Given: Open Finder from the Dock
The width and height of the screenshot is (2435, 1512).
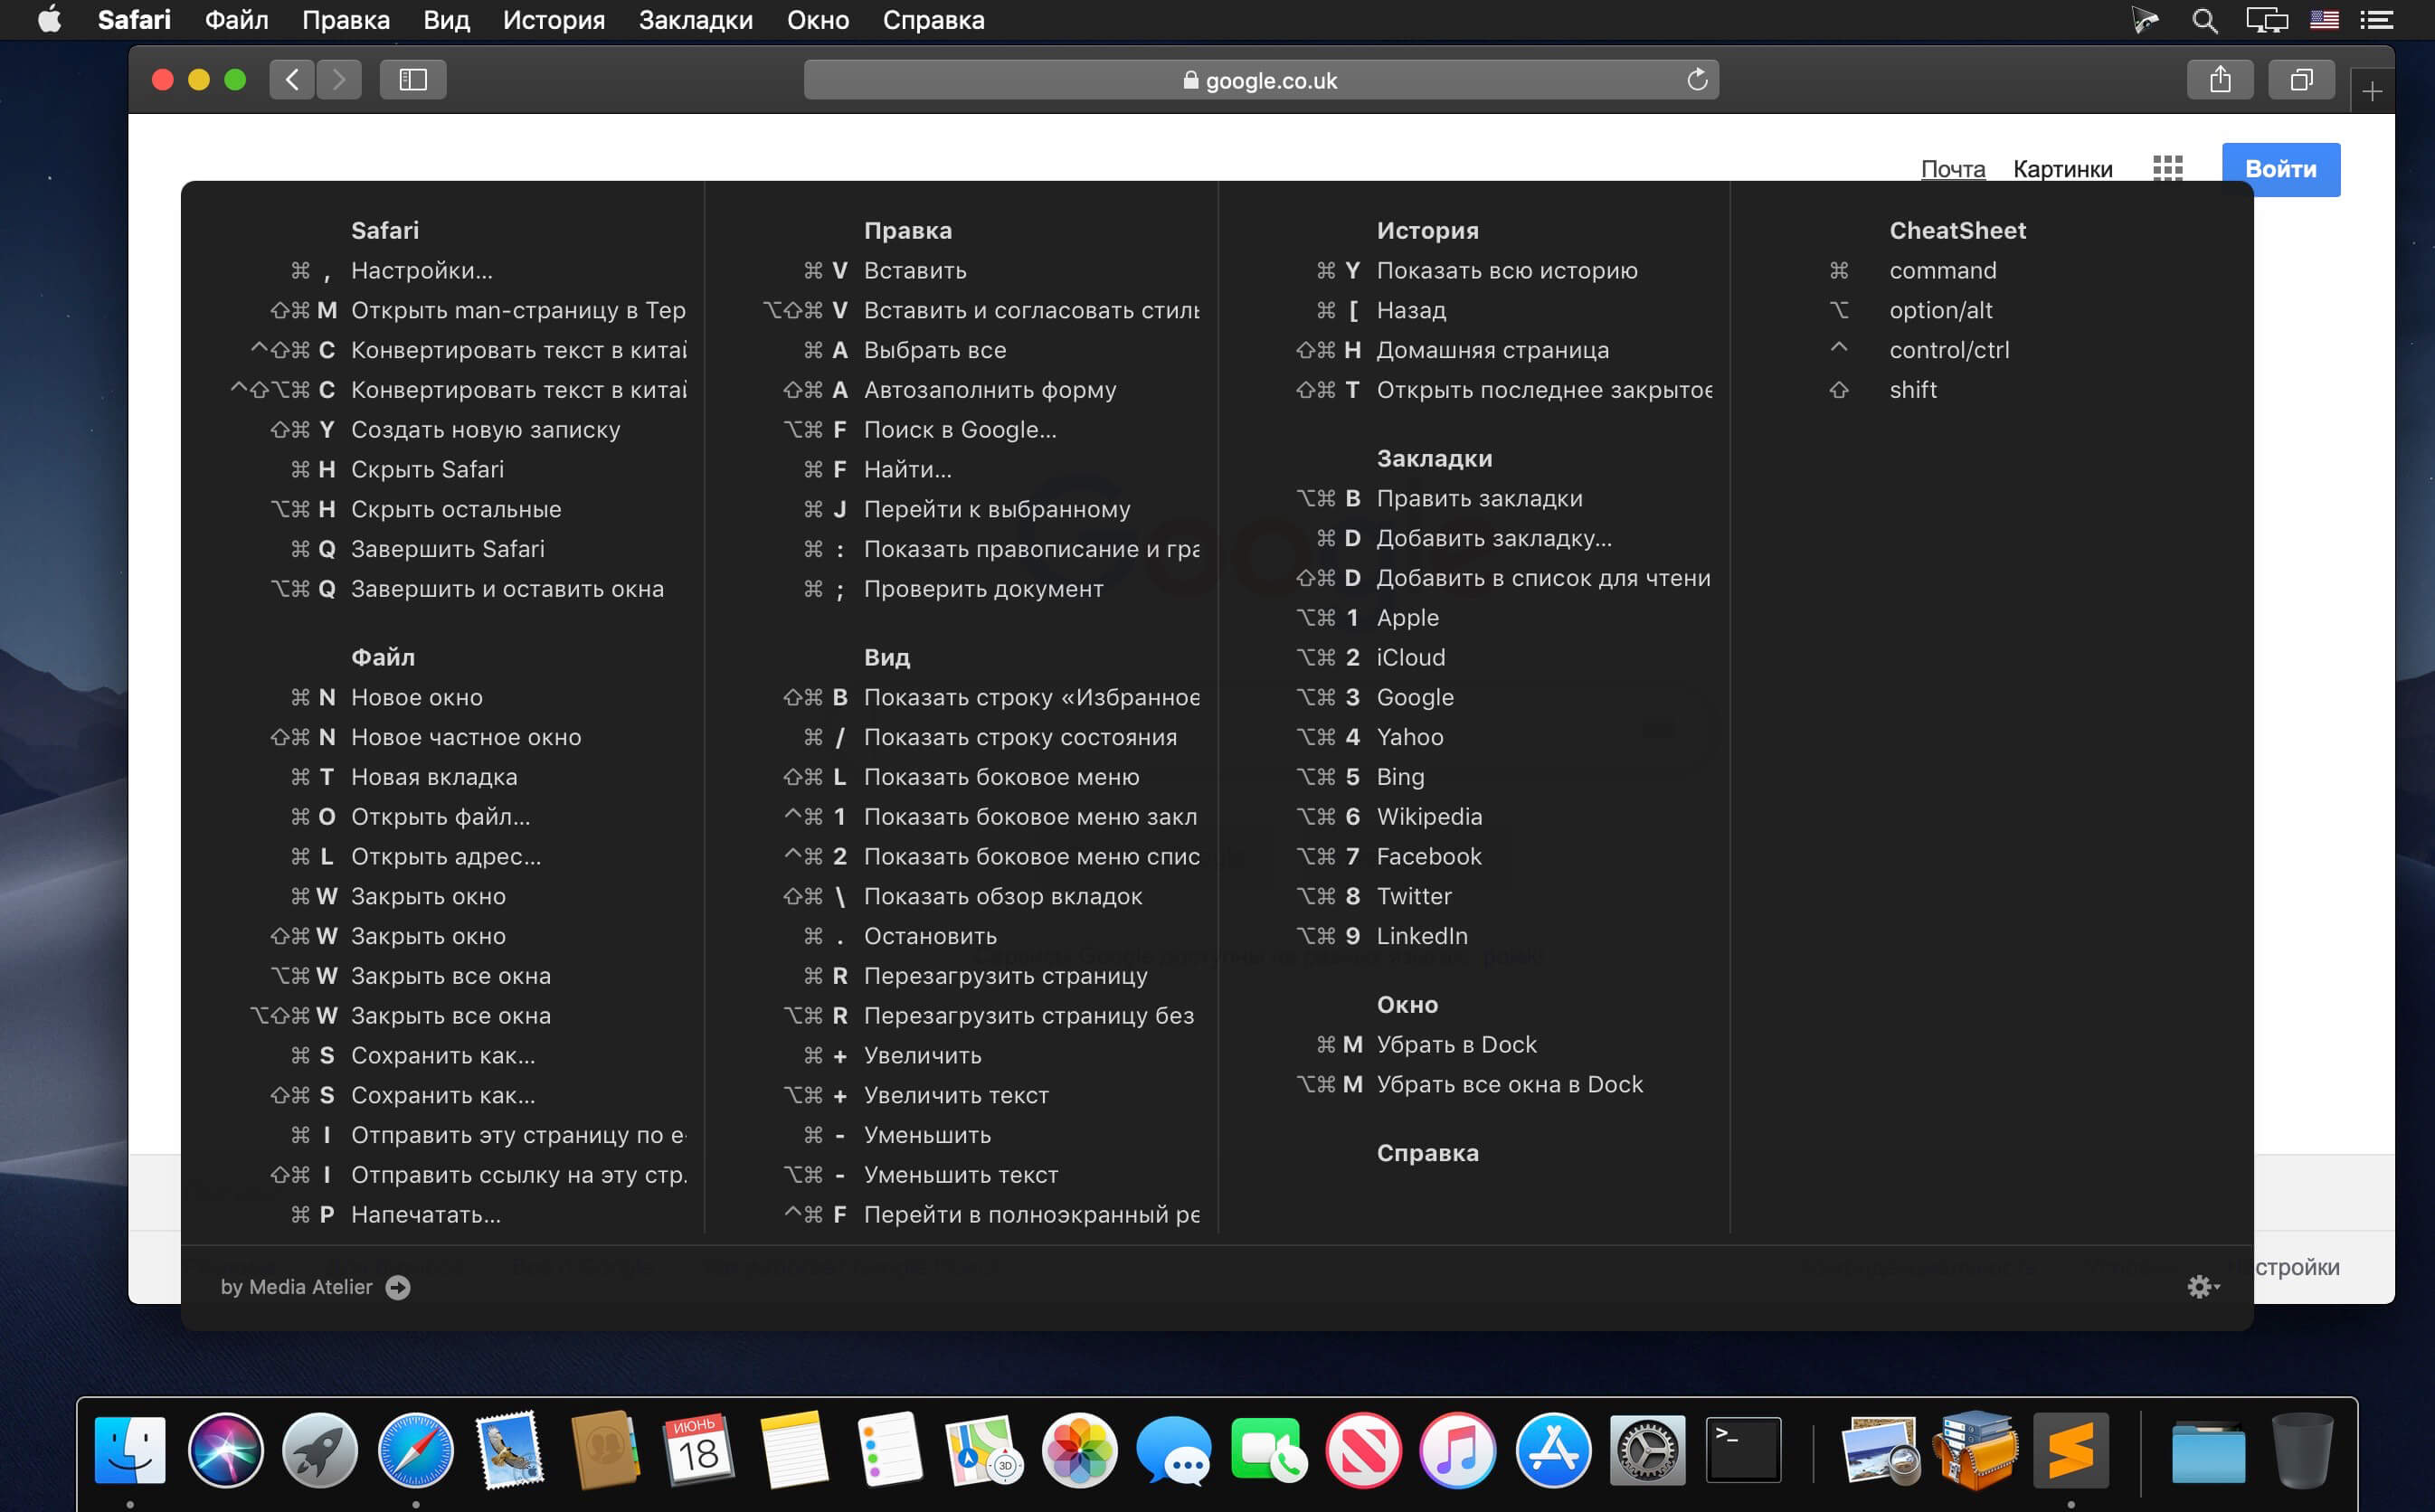Looking at the screenshot, I should [130, 1450].
